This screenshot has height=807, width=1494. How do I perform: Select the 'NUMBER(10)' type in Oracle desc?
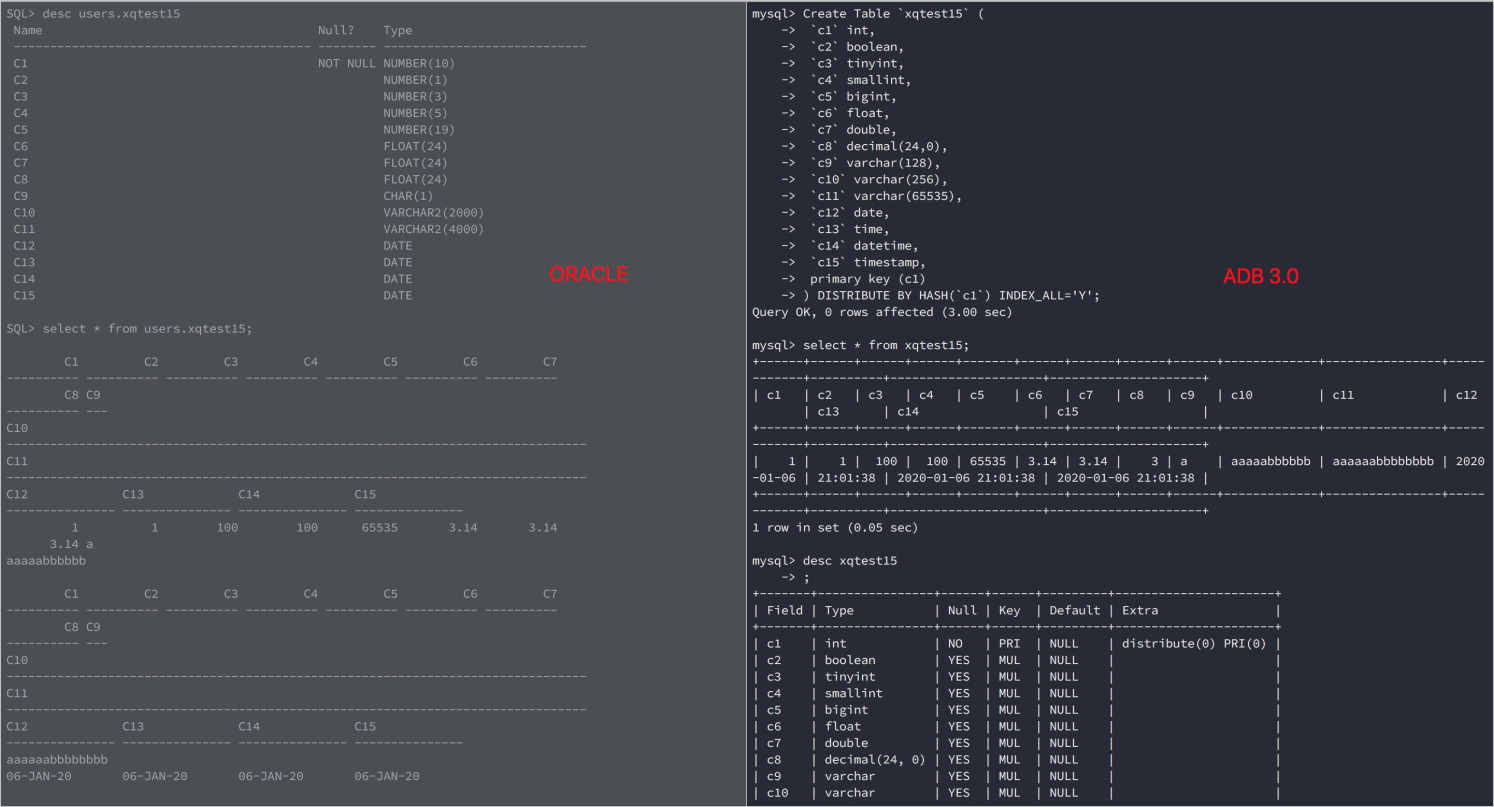(419, 63)
